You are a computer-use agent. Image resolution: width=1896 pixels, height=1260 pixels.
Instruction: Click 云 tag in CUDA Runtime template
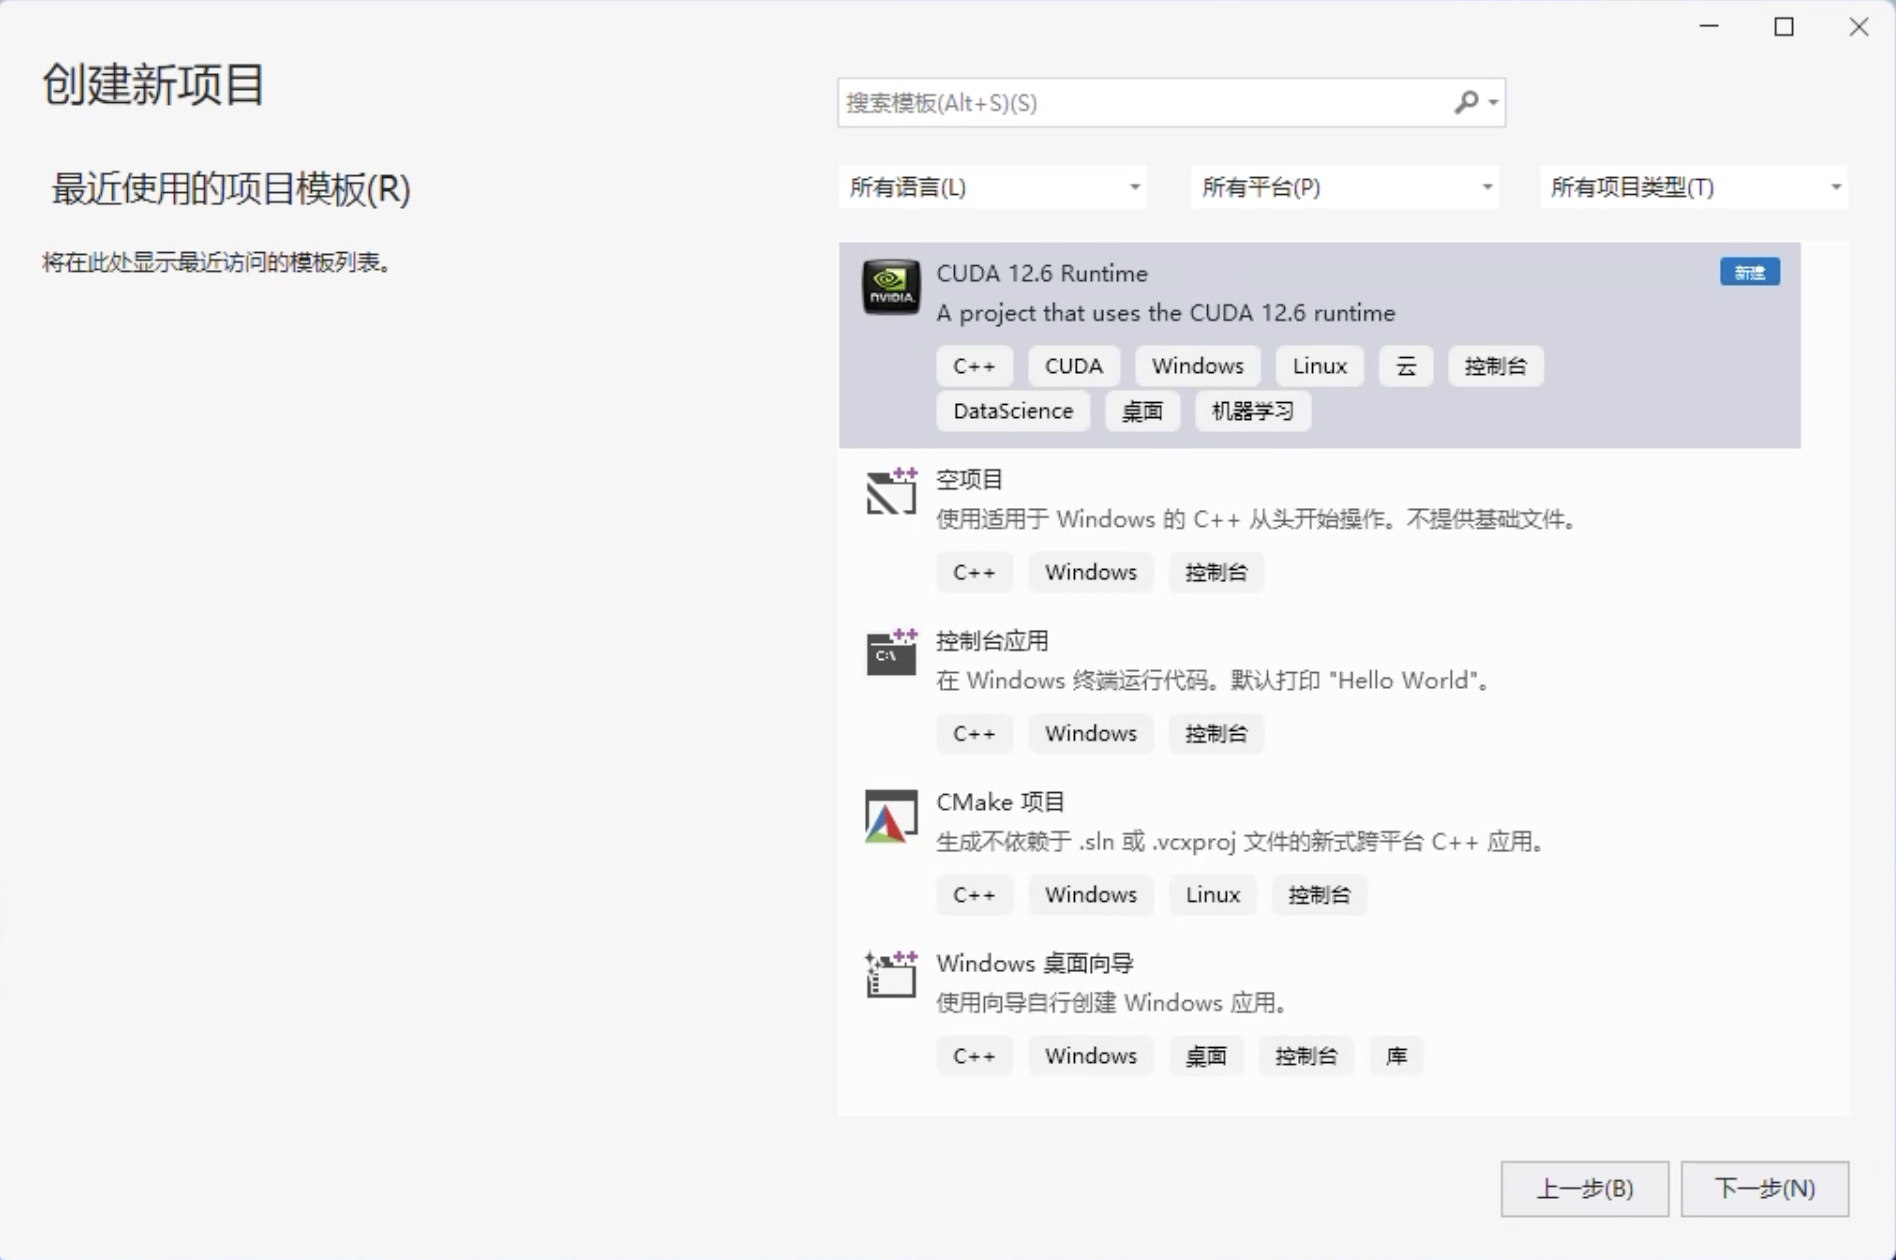(1406, 366)
